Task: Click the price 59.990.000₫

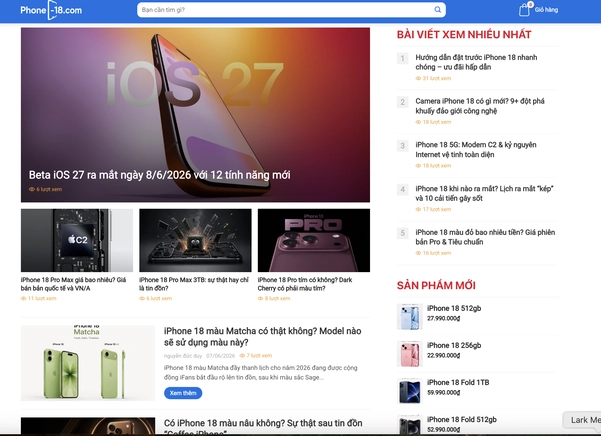Action: pos(443,393)
